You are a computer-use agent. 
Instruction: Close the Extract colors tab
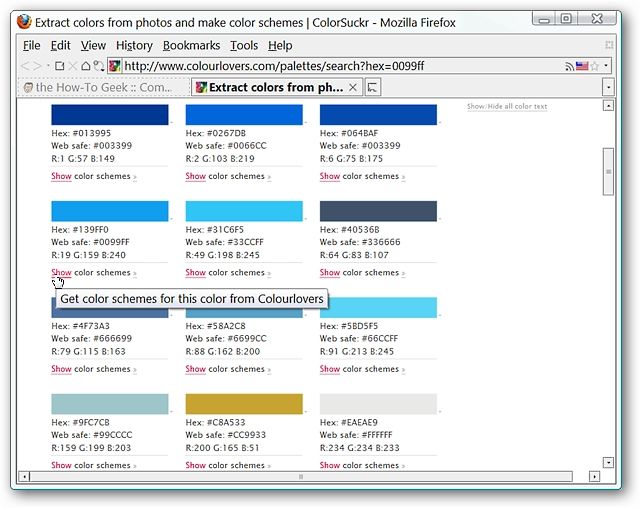tap(353, 87)
